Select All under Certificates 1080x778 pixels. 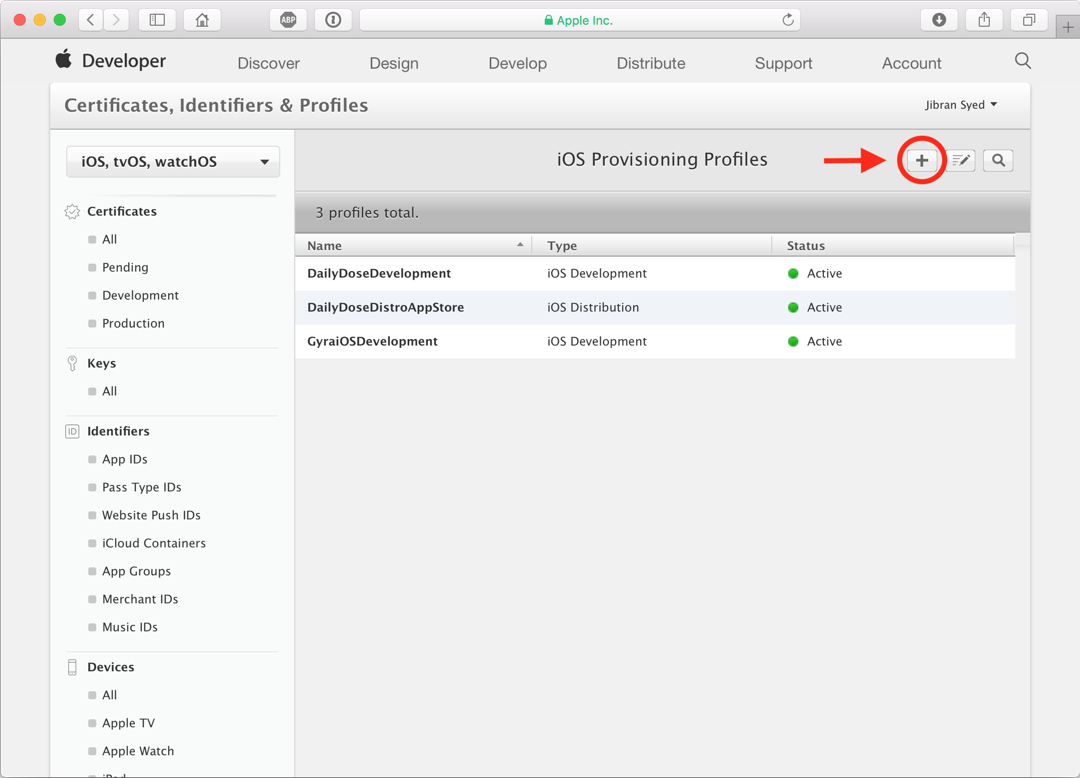click(110, 240)
